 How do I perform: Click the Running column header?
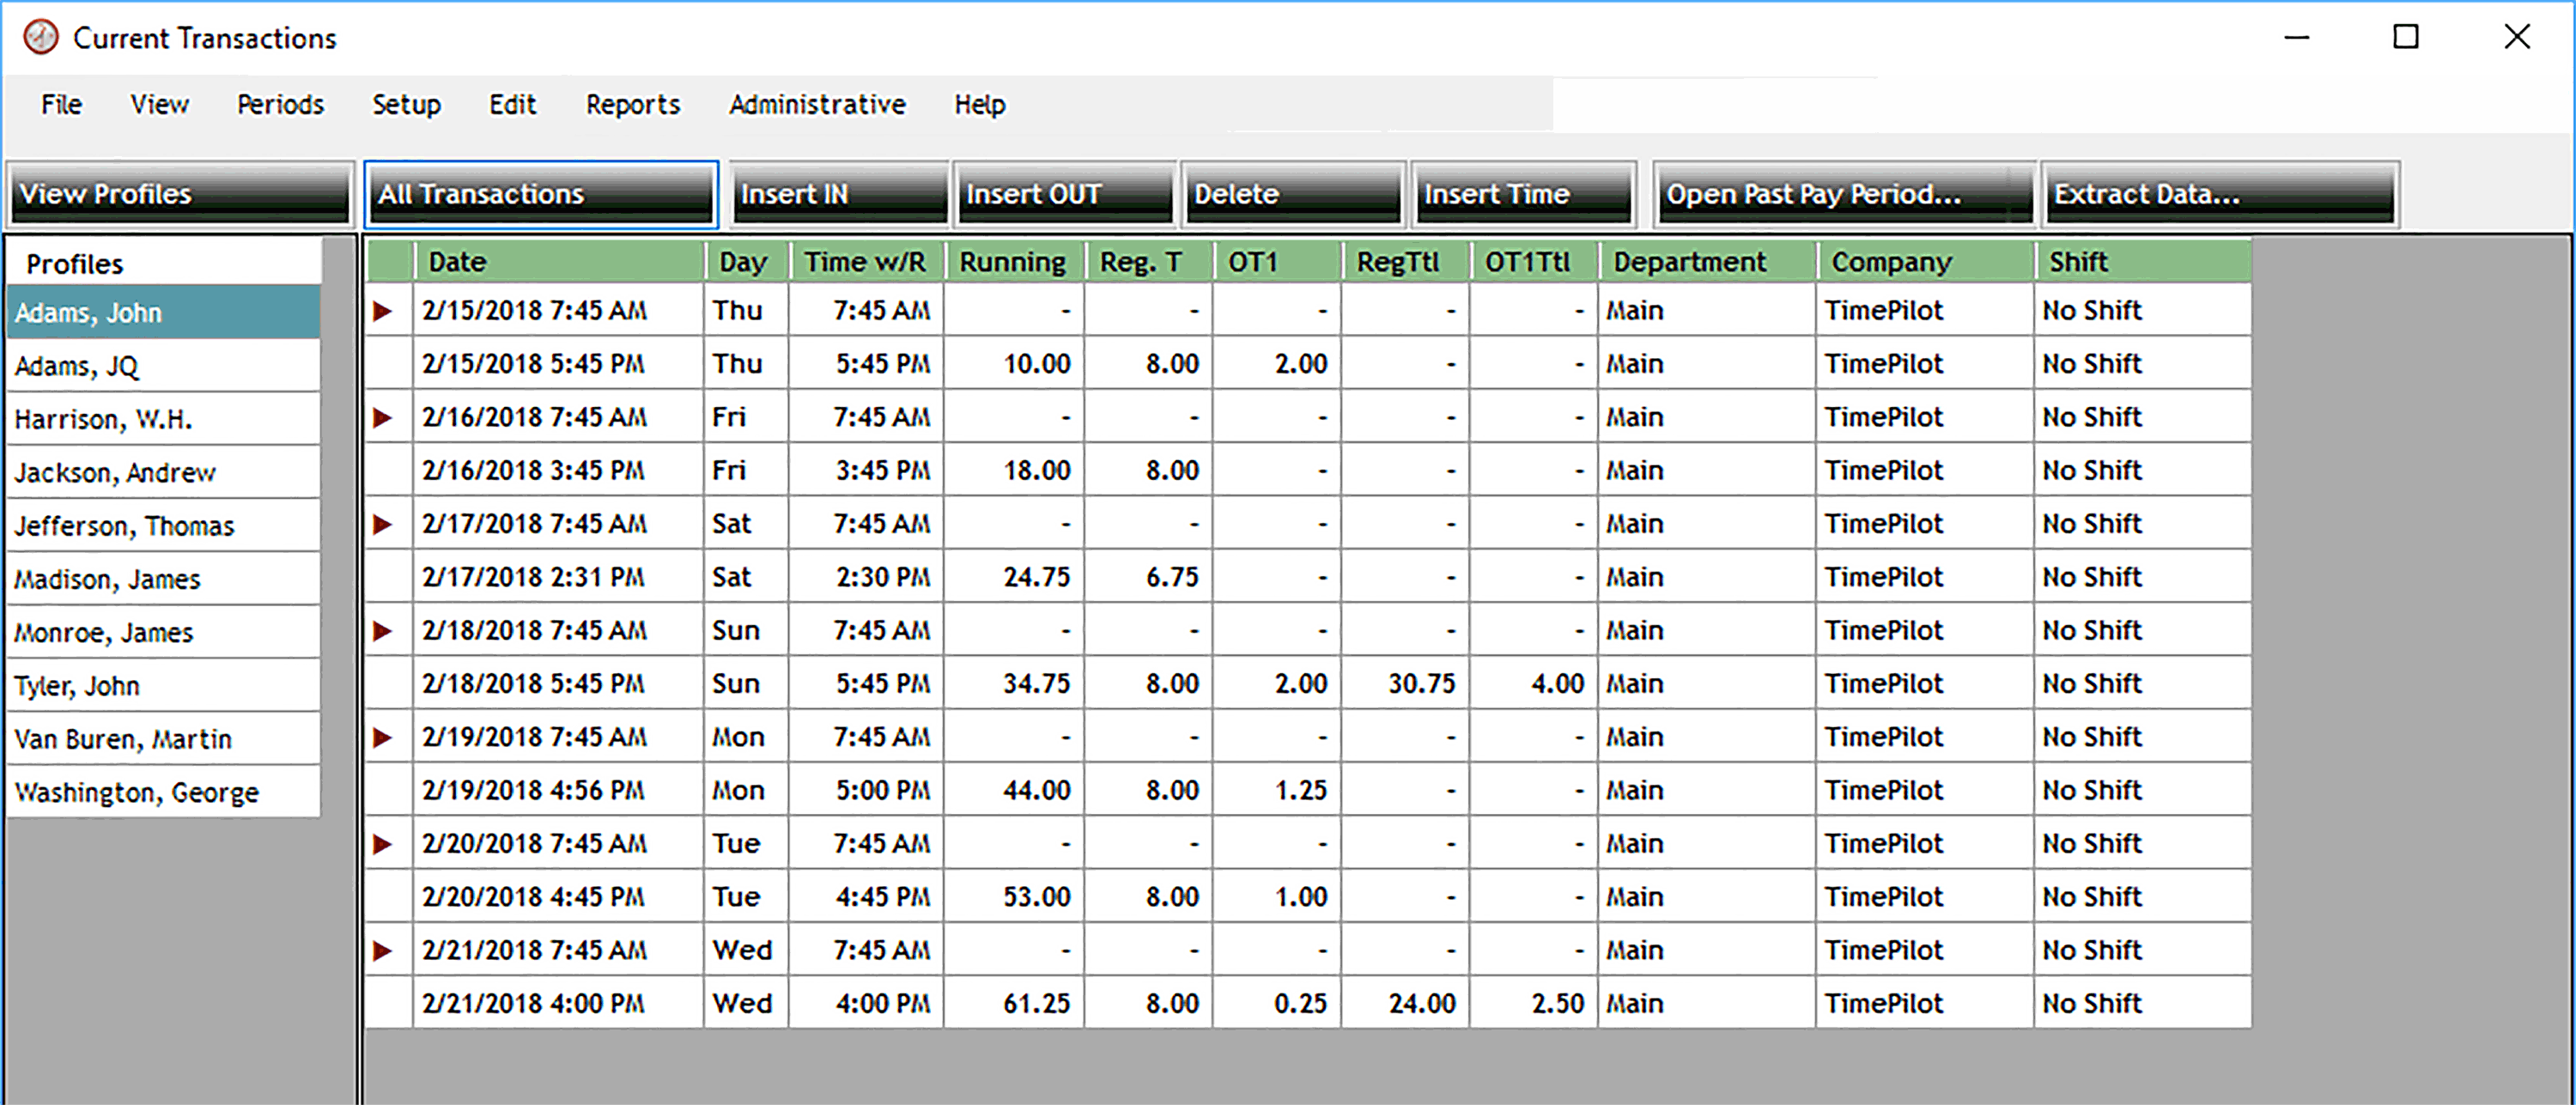1012,262
